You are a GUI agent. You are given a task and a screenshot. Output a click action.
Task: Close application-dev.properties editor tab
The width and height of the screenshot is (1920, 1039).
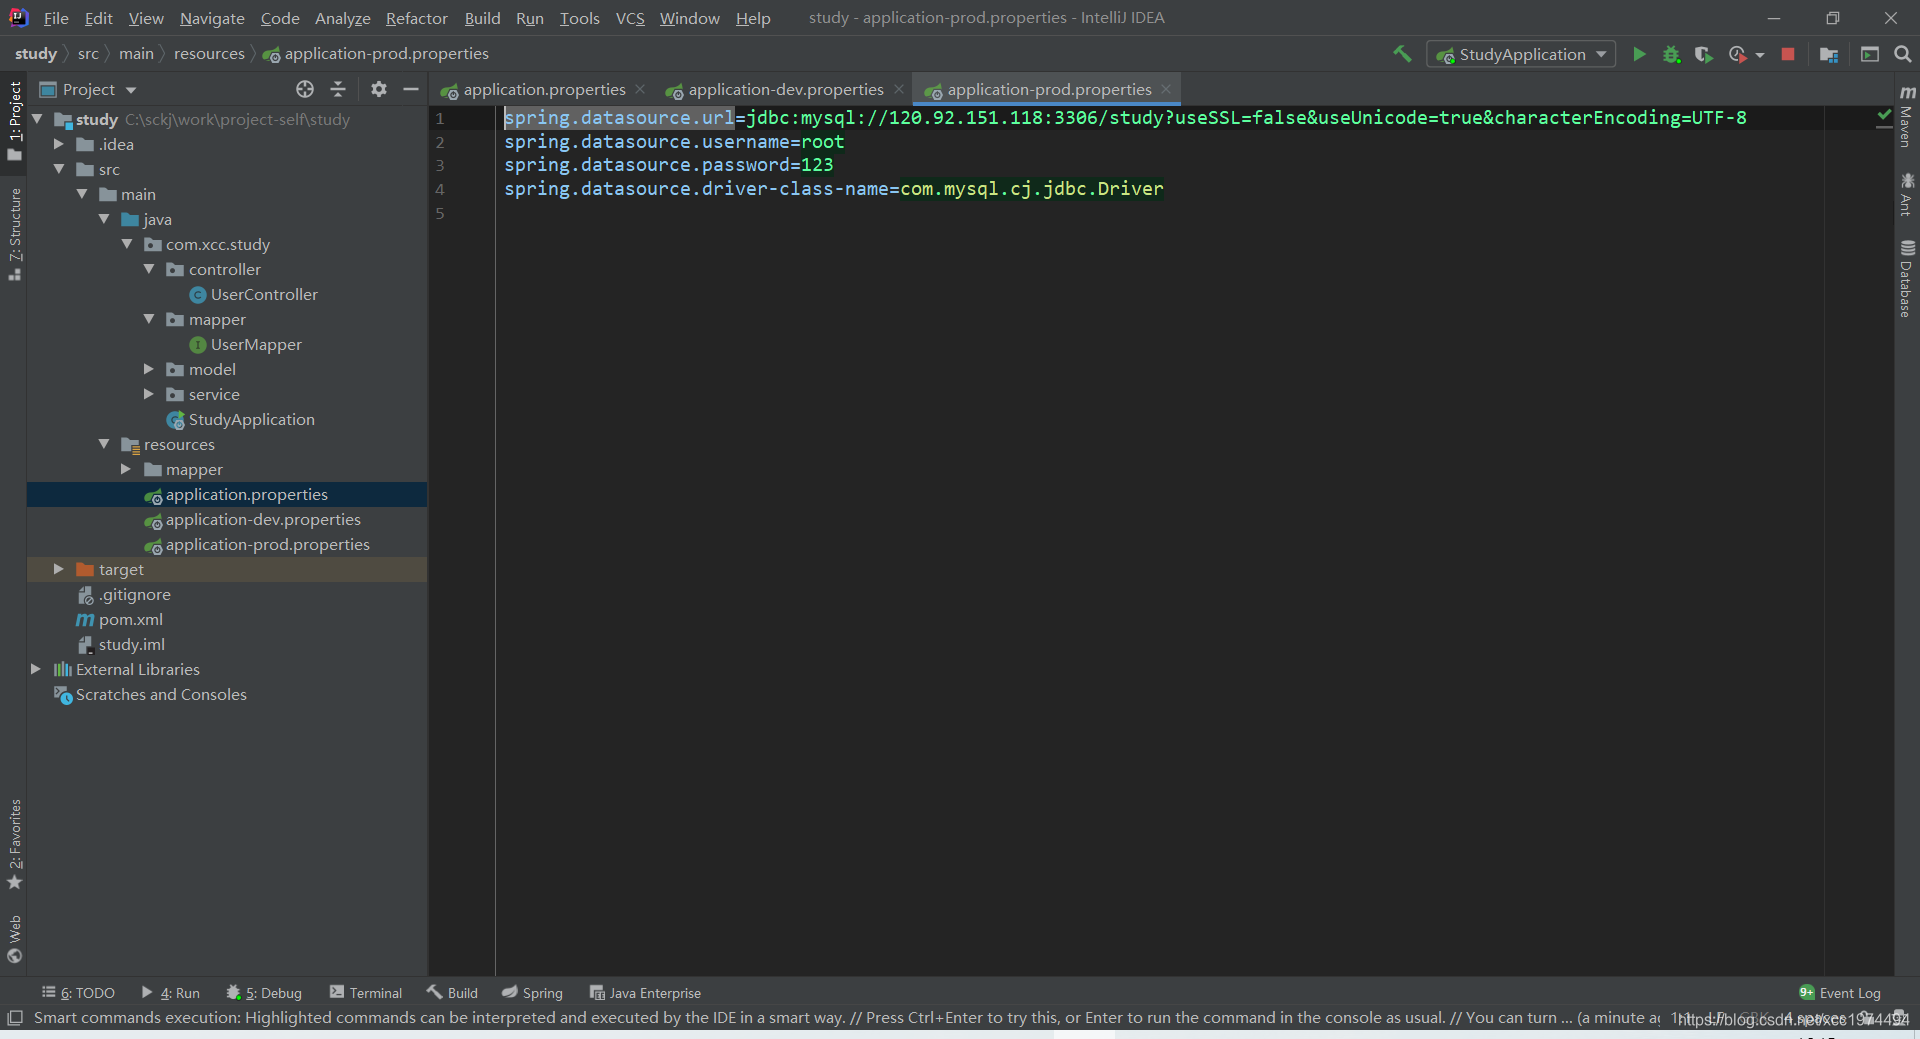tap(899, 89)
